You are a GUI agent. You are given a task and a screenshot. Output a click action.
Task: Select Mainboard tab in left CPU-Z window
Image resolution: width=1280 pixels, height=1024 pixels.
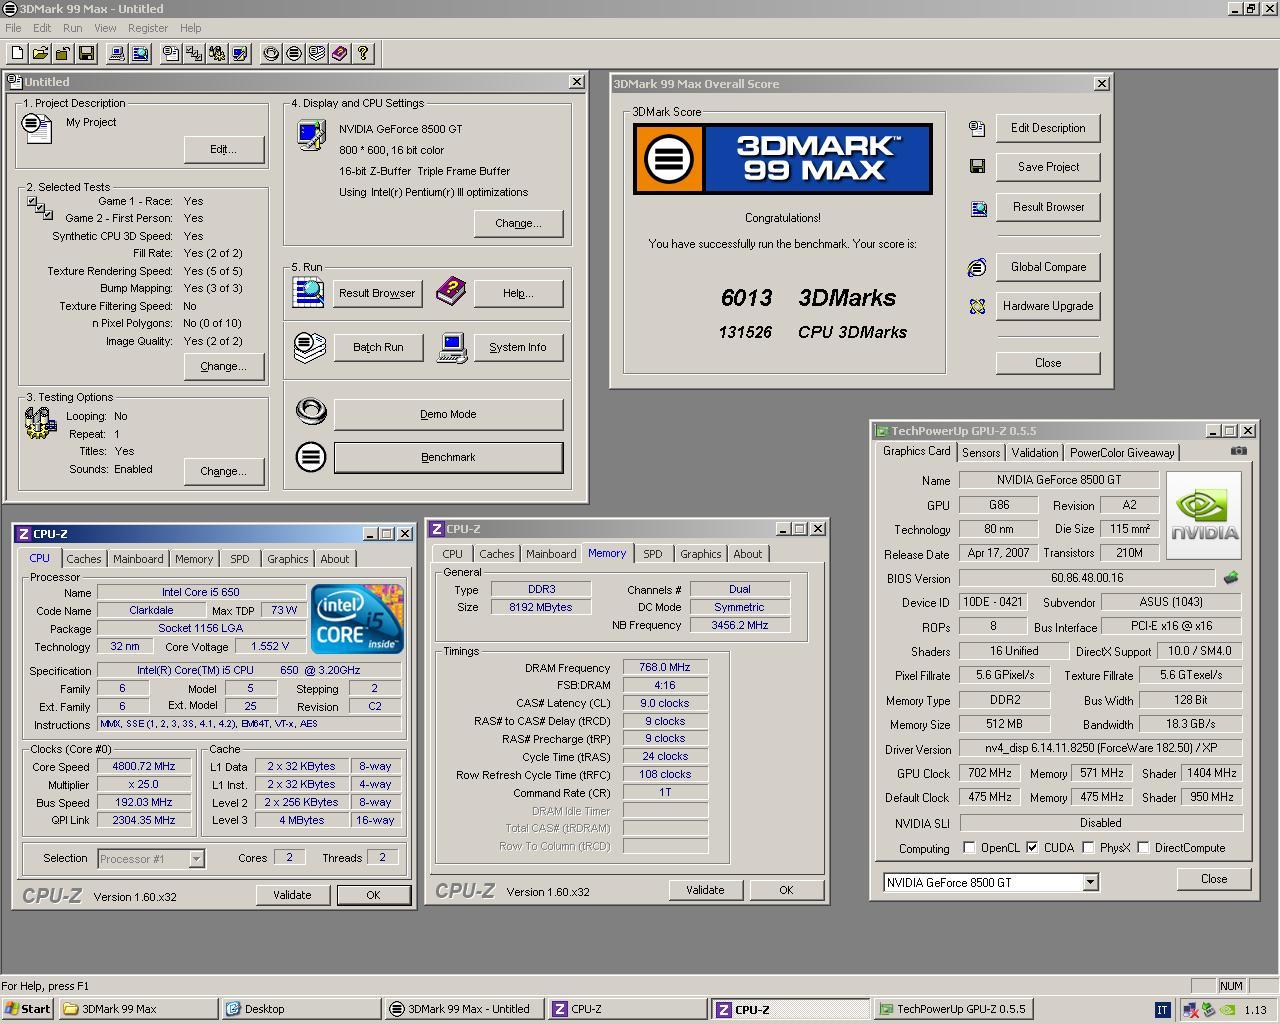[138, 559]
